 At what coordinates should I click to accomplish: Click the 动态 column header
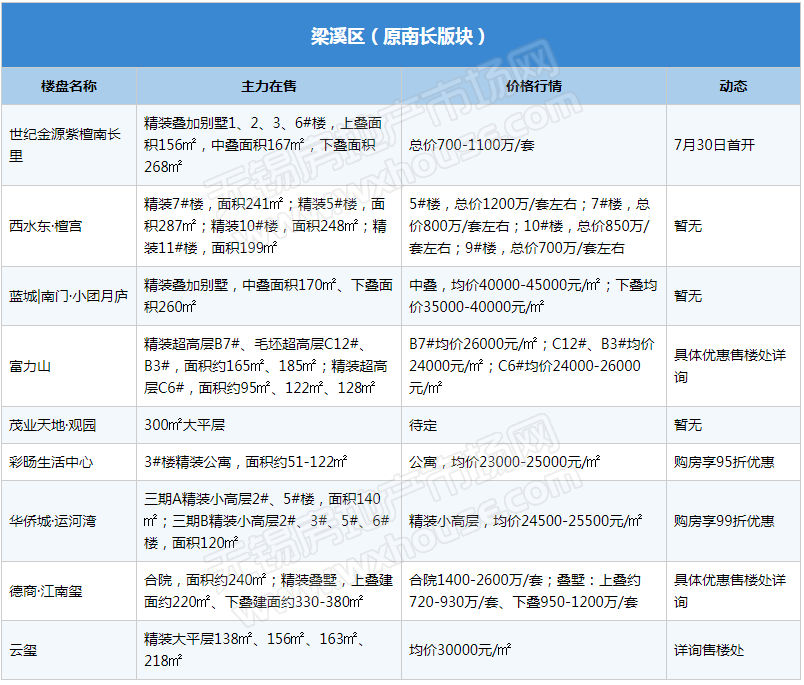pos(733,86)
